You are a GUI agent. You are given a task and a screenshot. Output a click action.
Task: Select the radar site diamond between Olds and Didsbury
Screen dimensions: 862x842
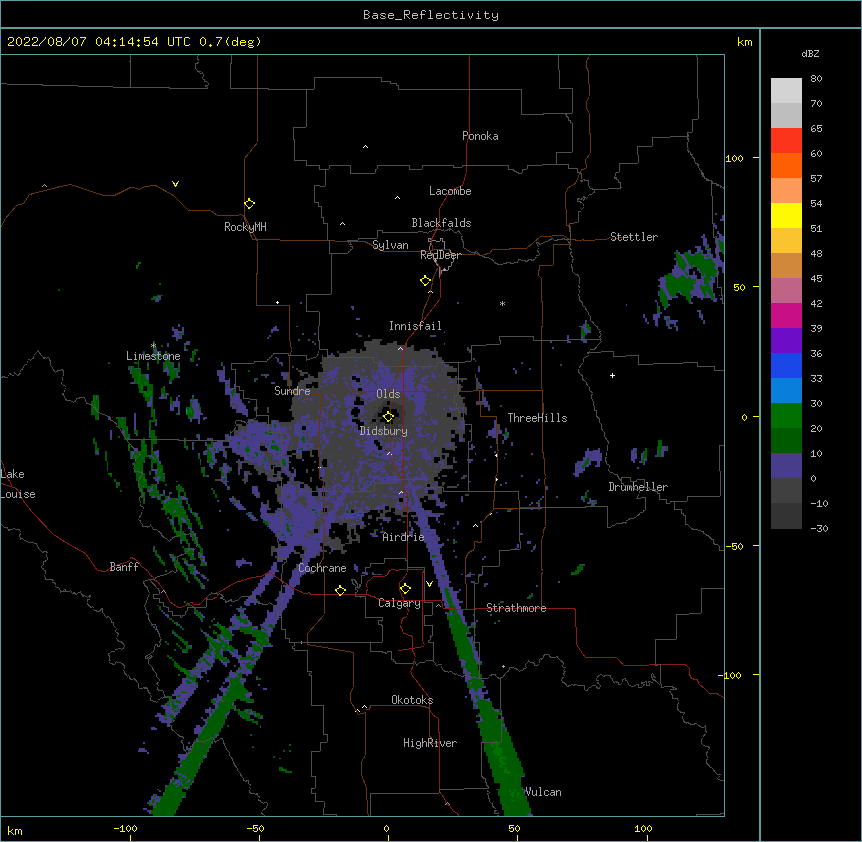(388, 416)
